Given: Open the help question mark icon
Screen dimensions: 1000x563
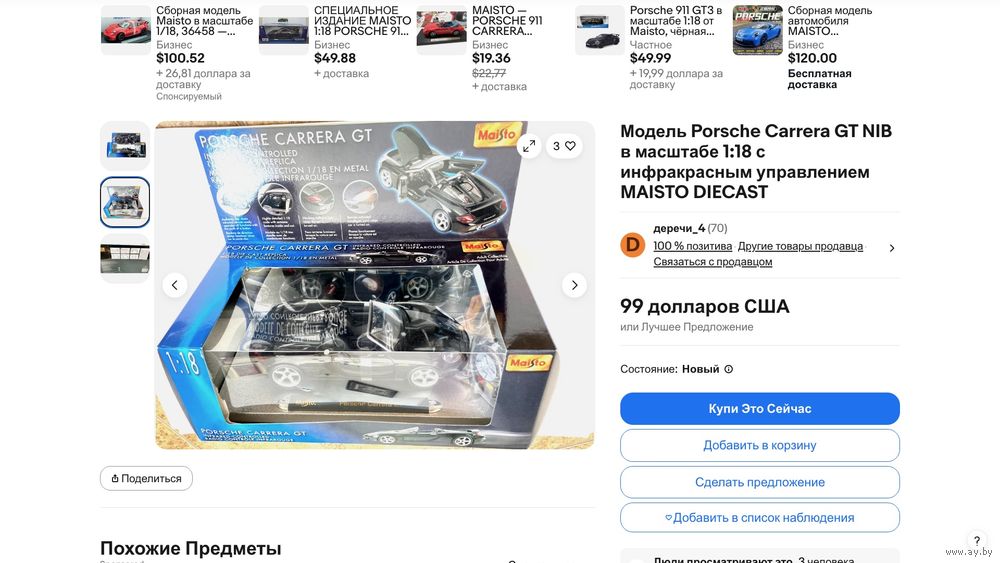Looking at the screenshot, I should pos(976,541).
